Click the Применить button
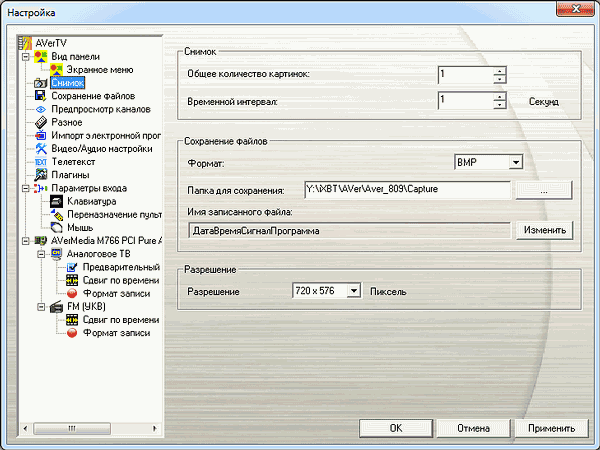 [551, 428]
